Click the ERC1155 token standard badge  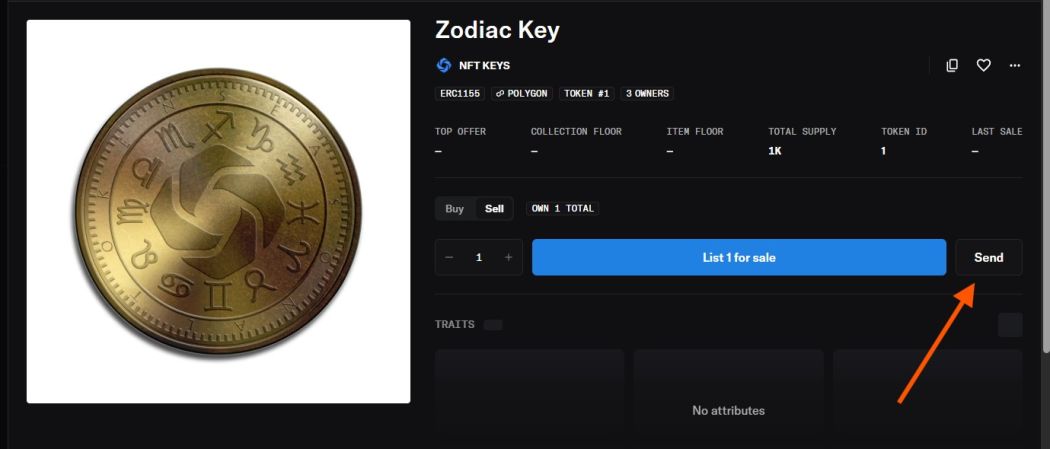[460, 93]
